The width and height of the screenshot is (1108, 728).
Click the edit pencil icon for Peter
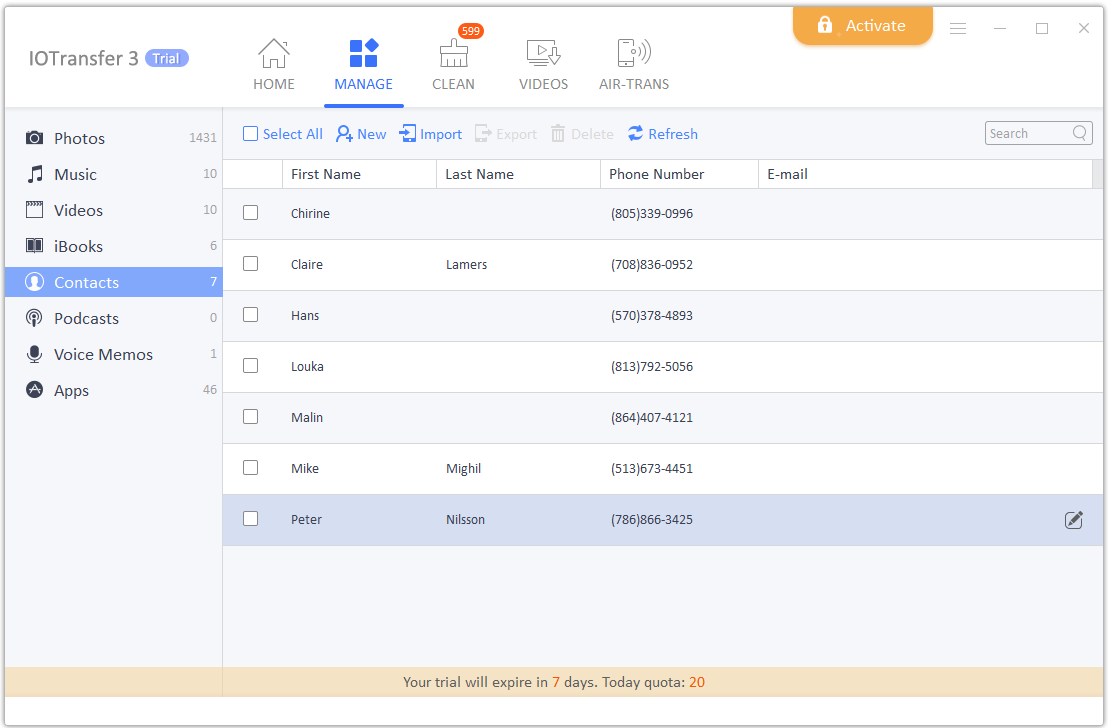pos(1073,520)
